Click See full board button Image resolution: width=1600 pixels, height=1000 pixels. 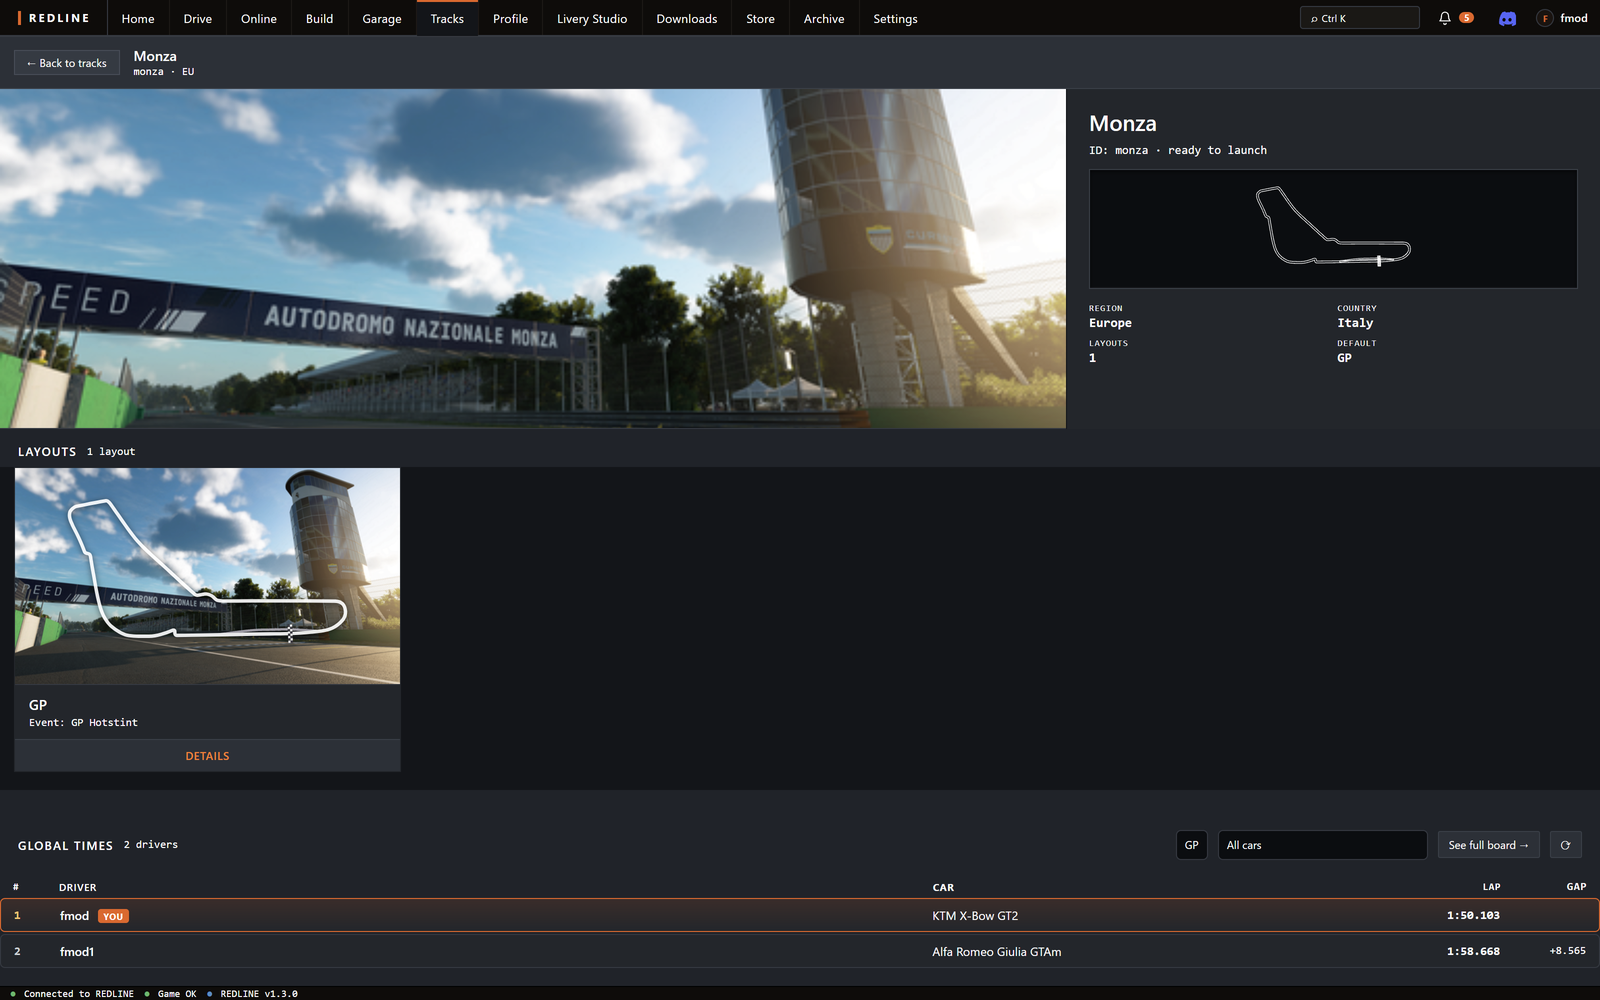pos(1488,845)
